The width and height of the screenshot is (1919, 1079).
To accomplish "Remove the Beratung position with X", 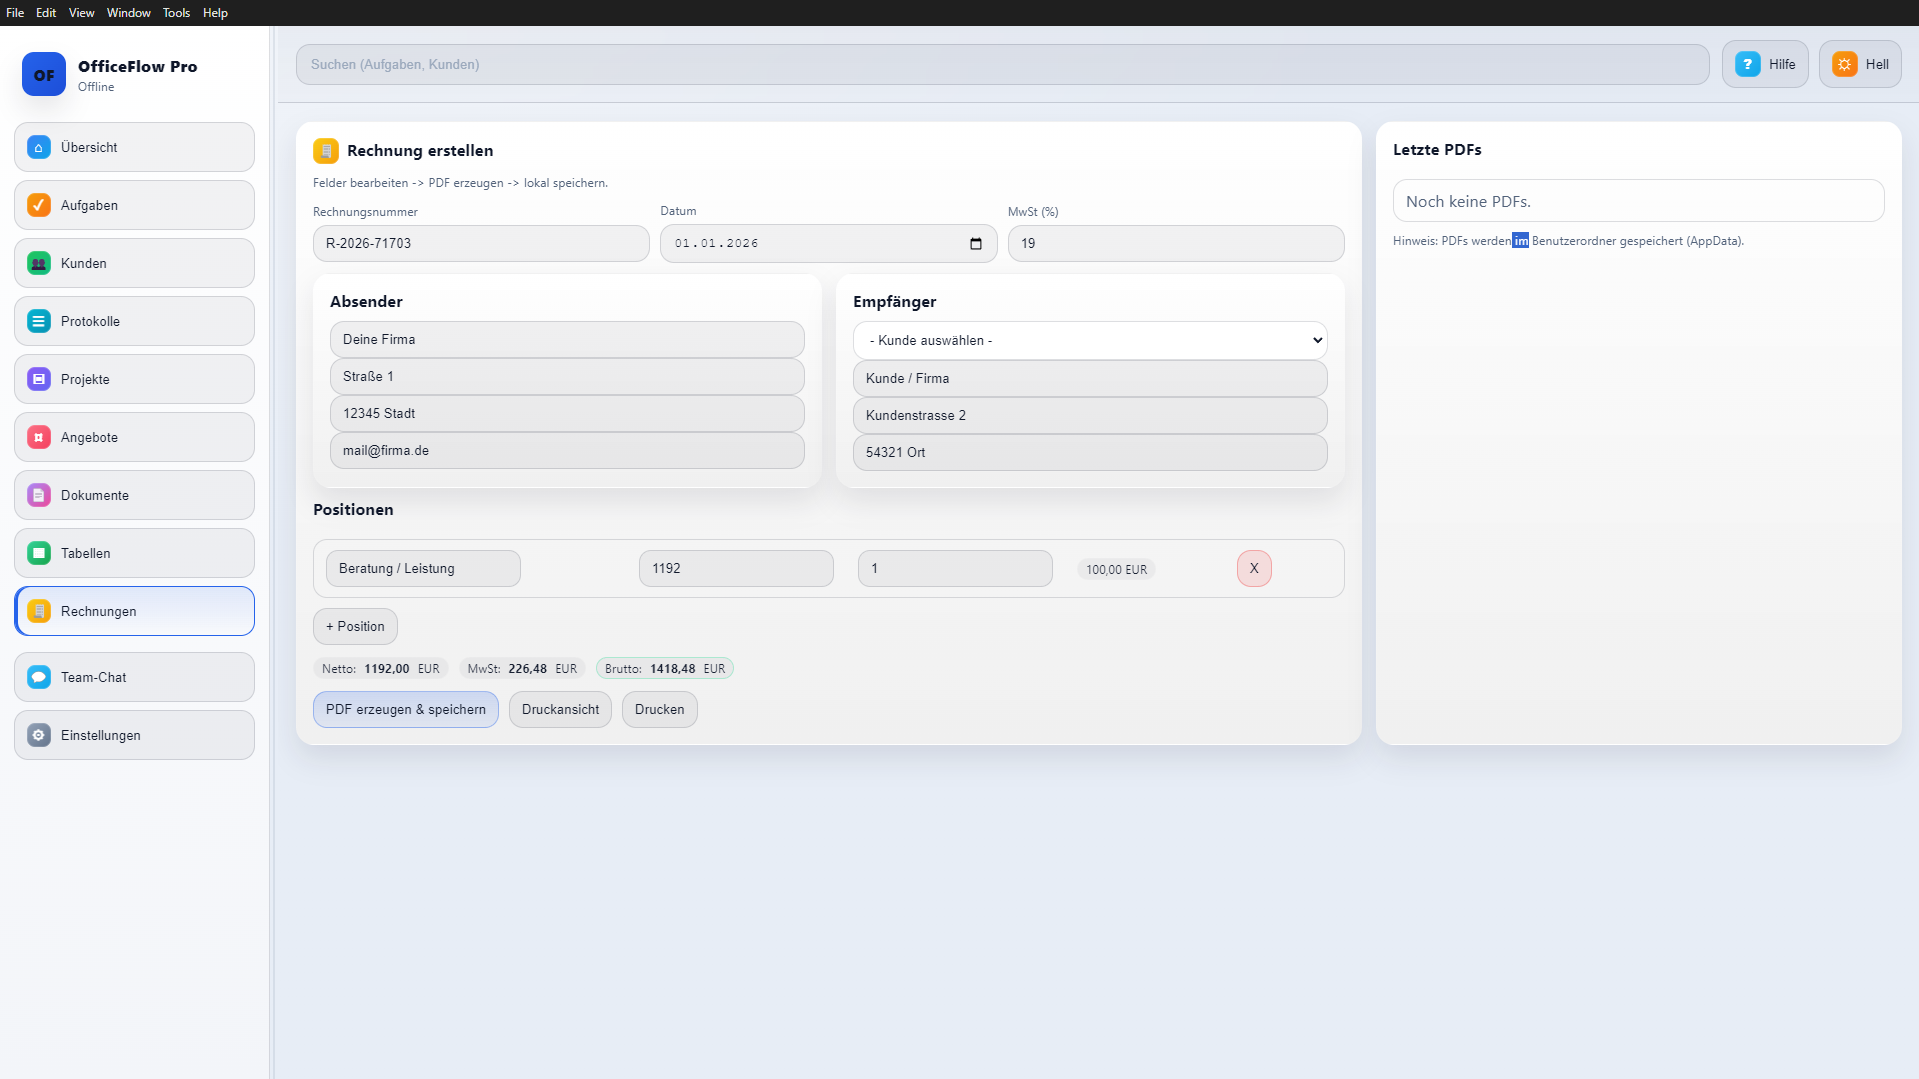I will pos(1254,568).
